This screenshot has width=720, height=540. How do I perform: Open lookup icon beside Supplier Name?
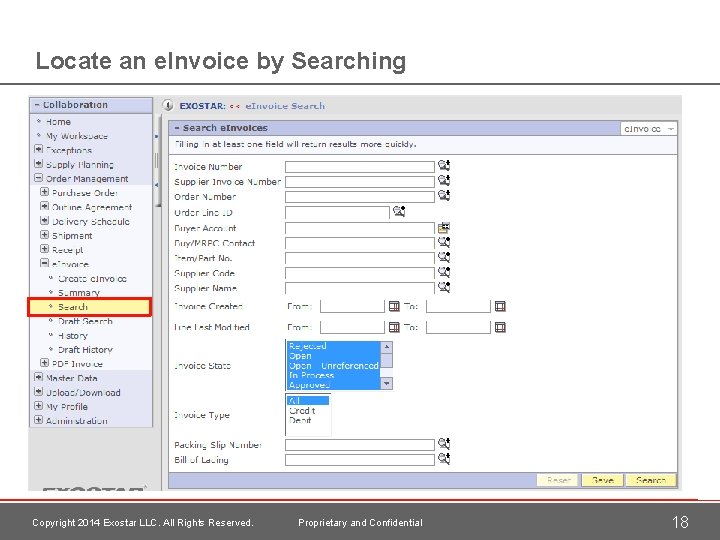pos(444,287)
